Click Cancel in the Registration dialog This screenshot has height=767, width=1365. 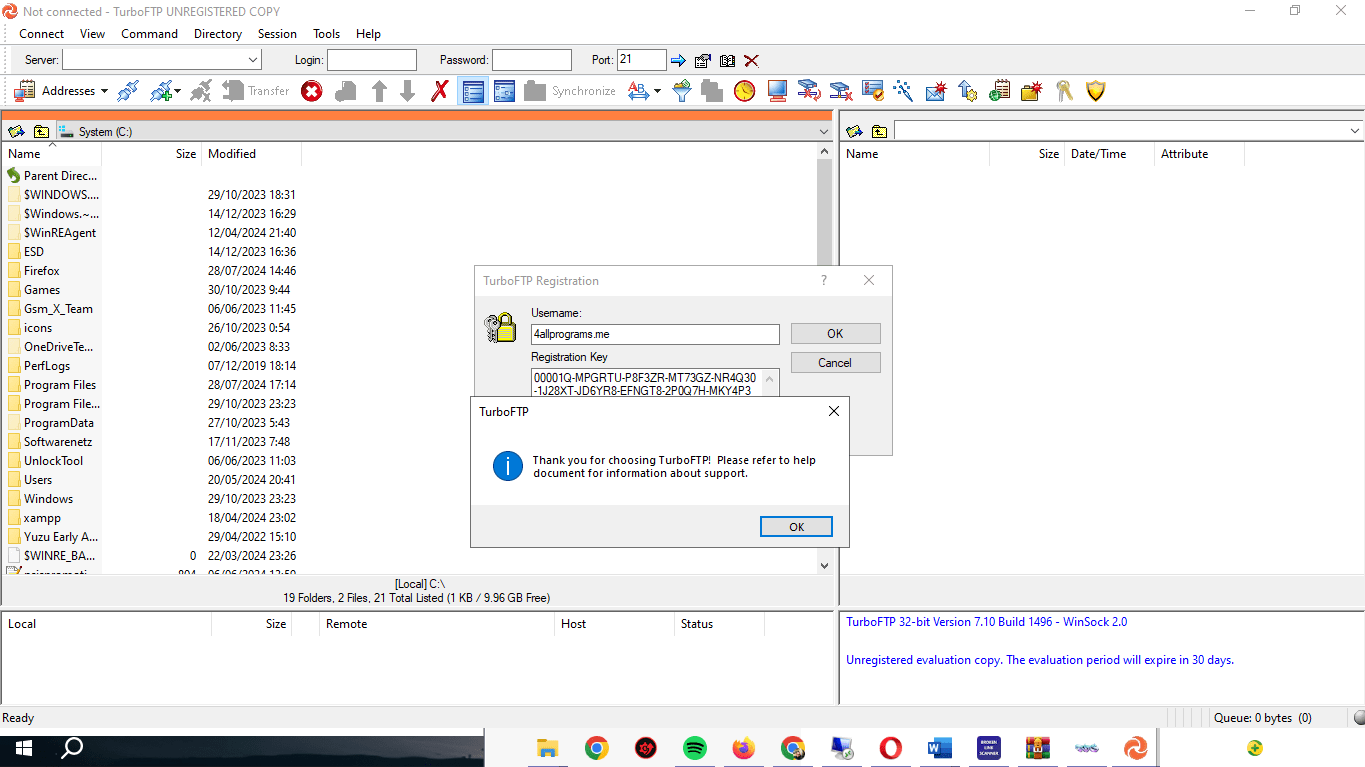(x=835, y=363)
